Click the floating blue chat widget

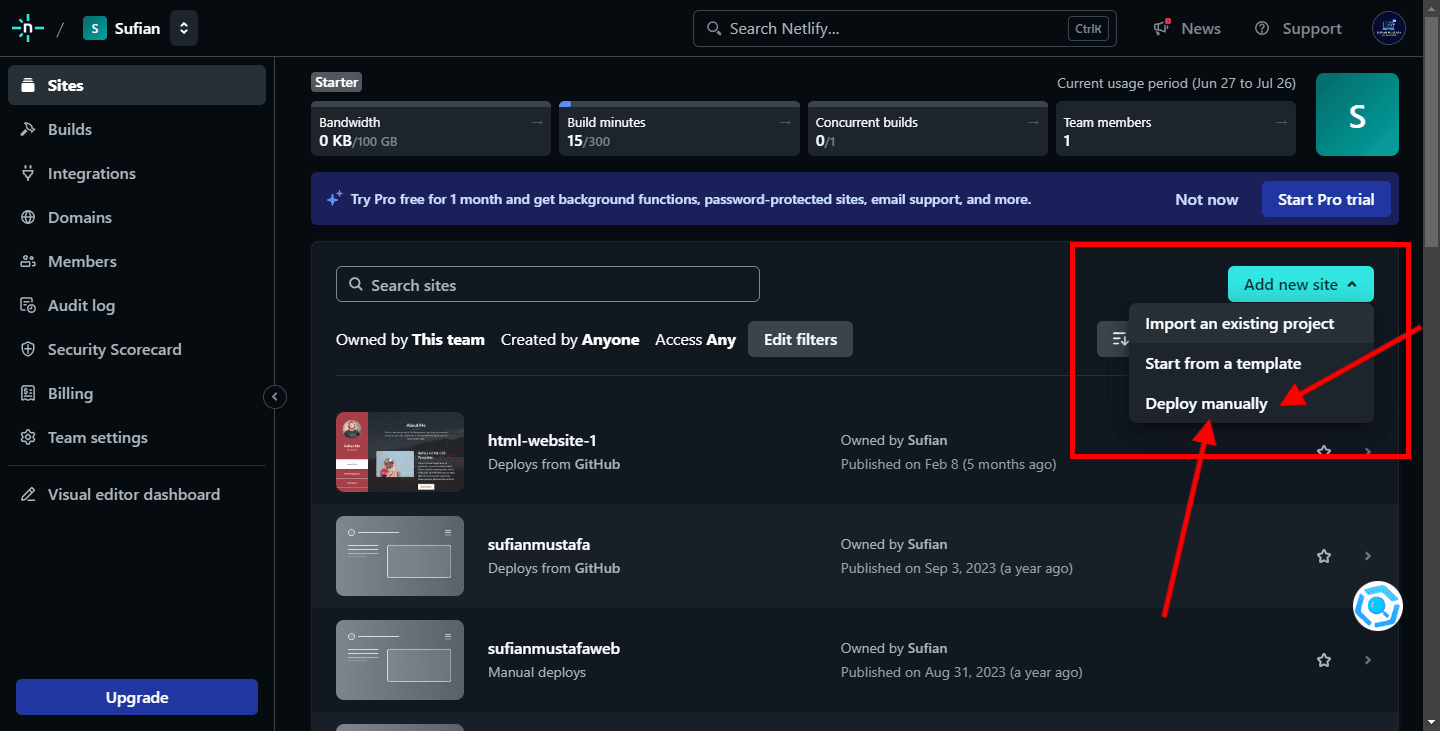1378,606
